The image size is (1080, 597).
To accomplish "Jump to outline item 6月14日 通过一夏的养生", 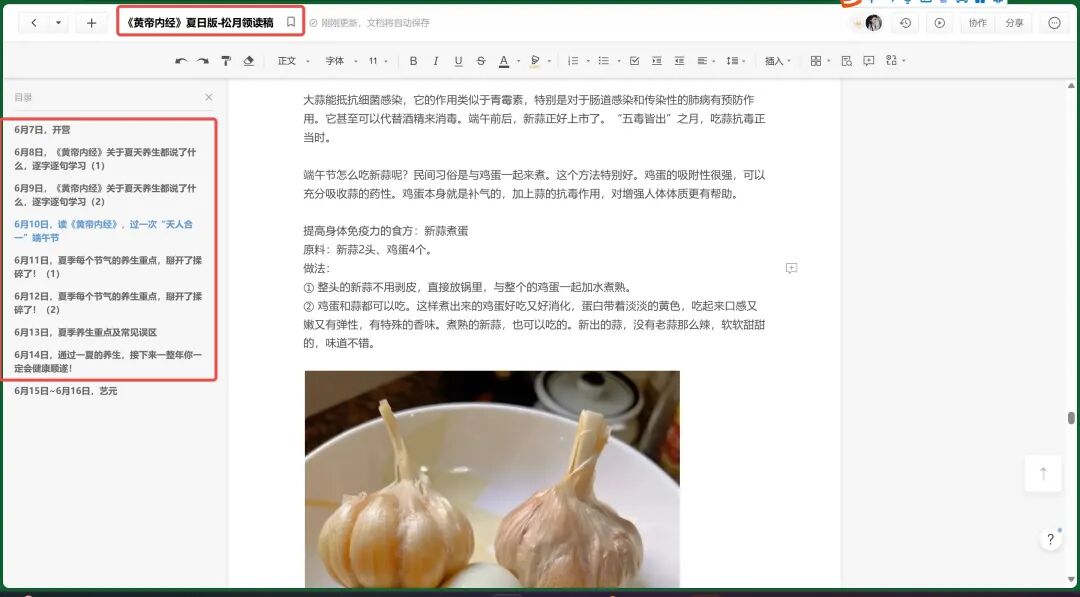I will point(107,361).
